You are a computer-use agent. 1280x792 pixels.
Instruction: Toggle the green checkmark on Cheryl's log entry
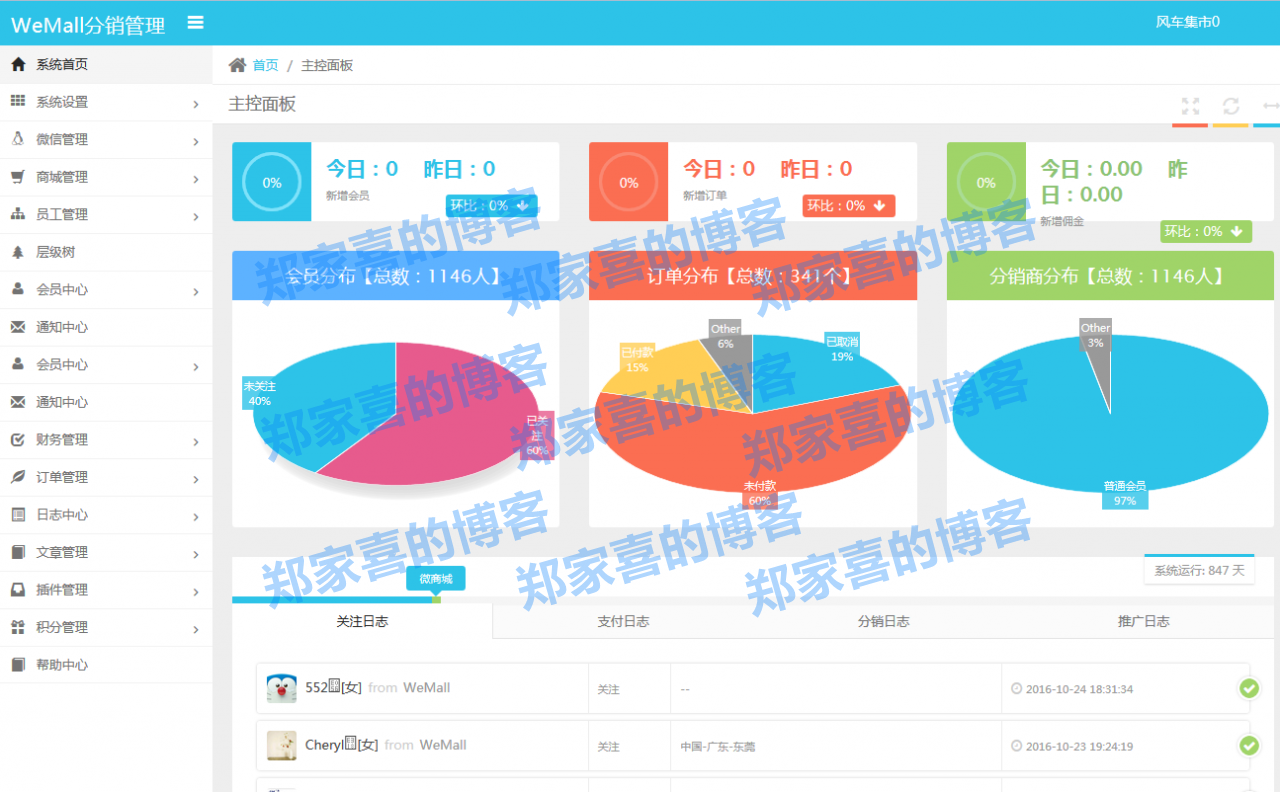pyautogui.click(x=1249, y=745)
